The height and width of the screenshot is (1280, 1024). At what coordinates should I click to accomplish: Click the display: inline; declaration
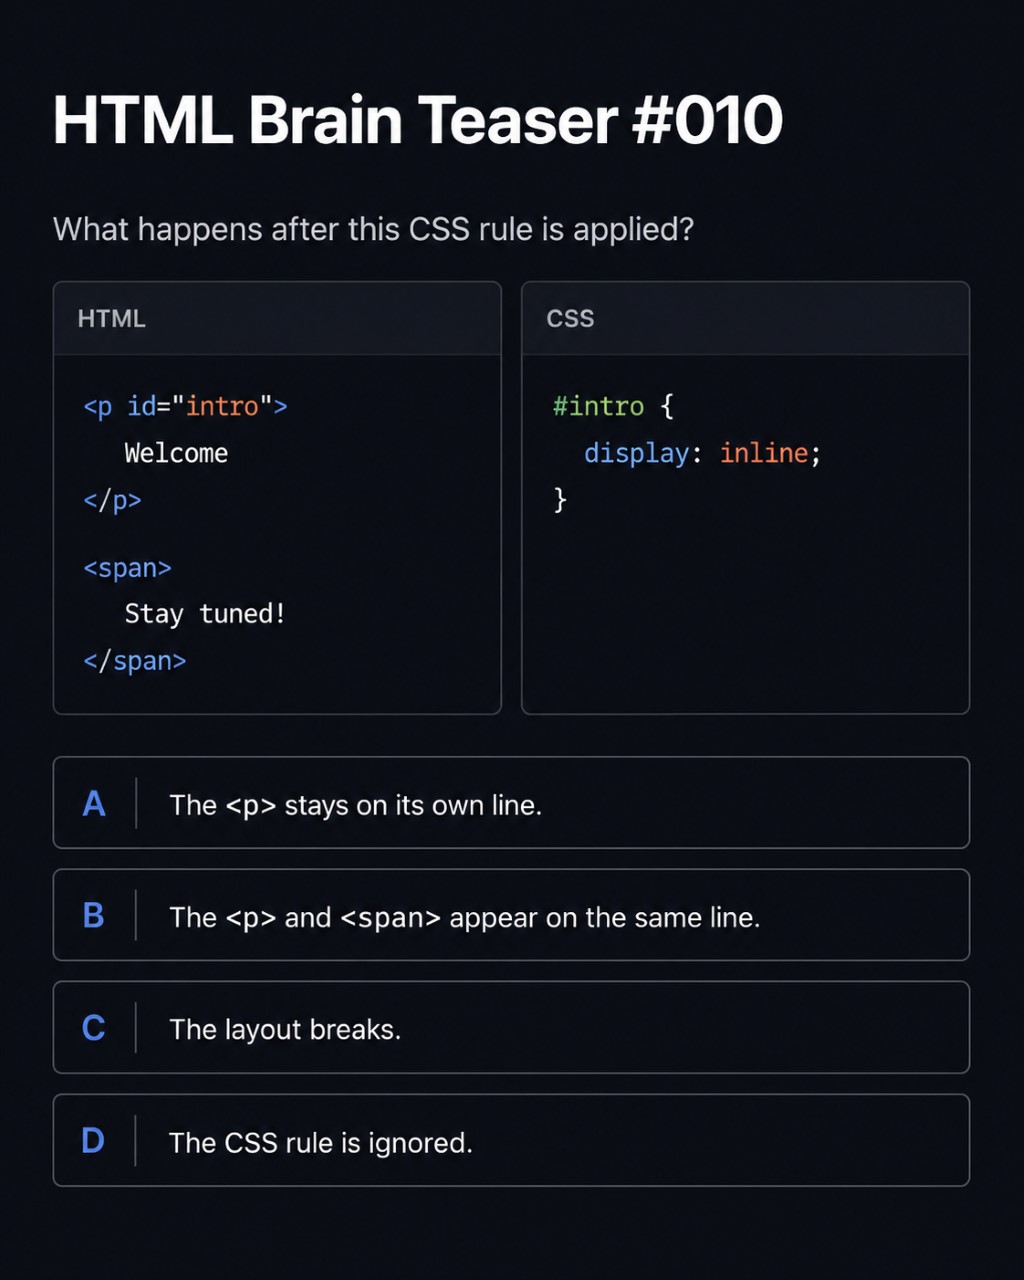coord(703,453)
